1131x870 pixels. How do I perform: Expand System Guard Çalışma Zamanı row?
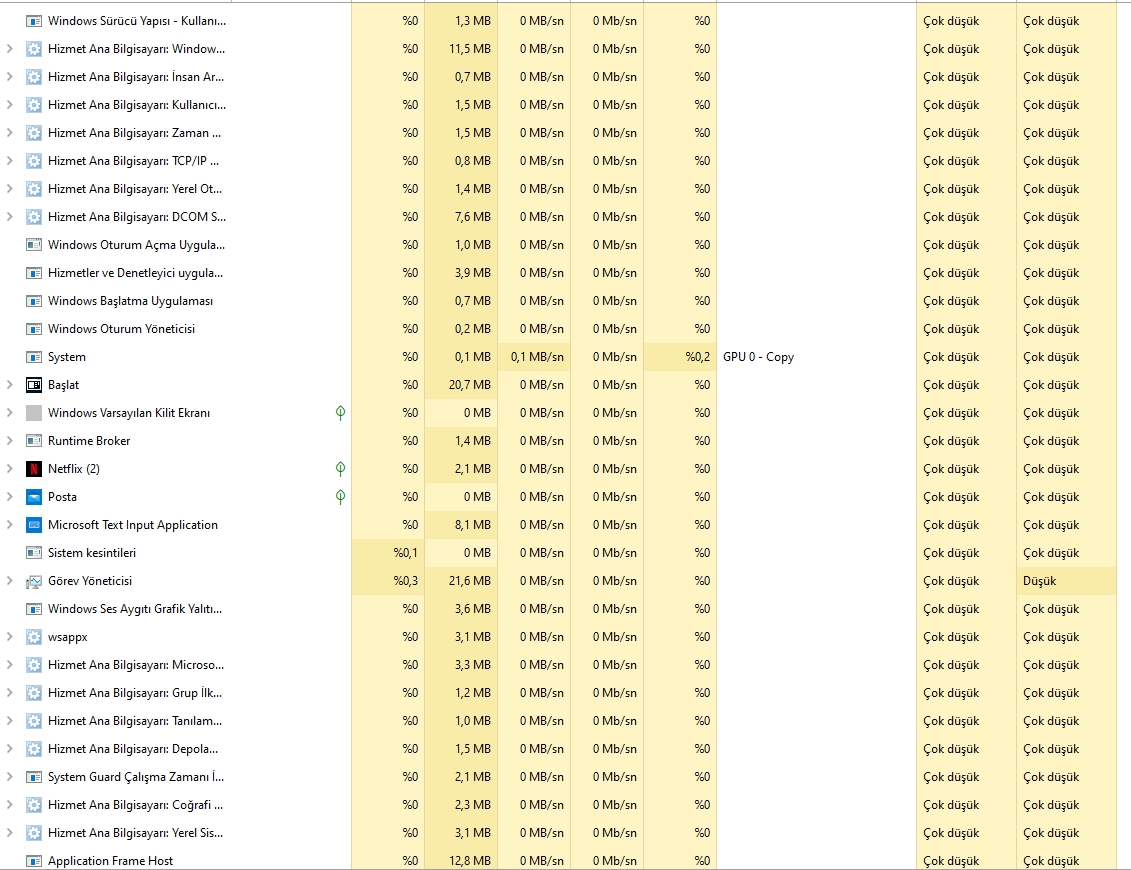pyautogui.click(x=9, y=777)
